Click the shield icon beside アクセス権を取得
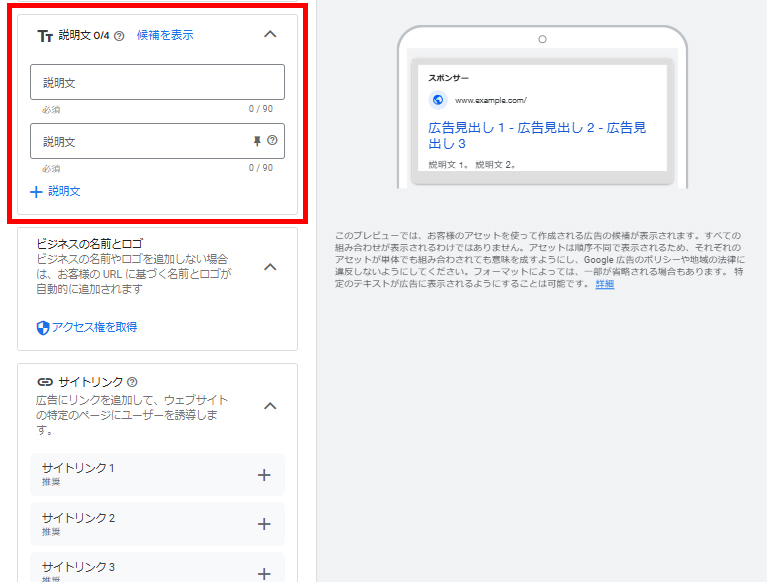 coord(43,327)
